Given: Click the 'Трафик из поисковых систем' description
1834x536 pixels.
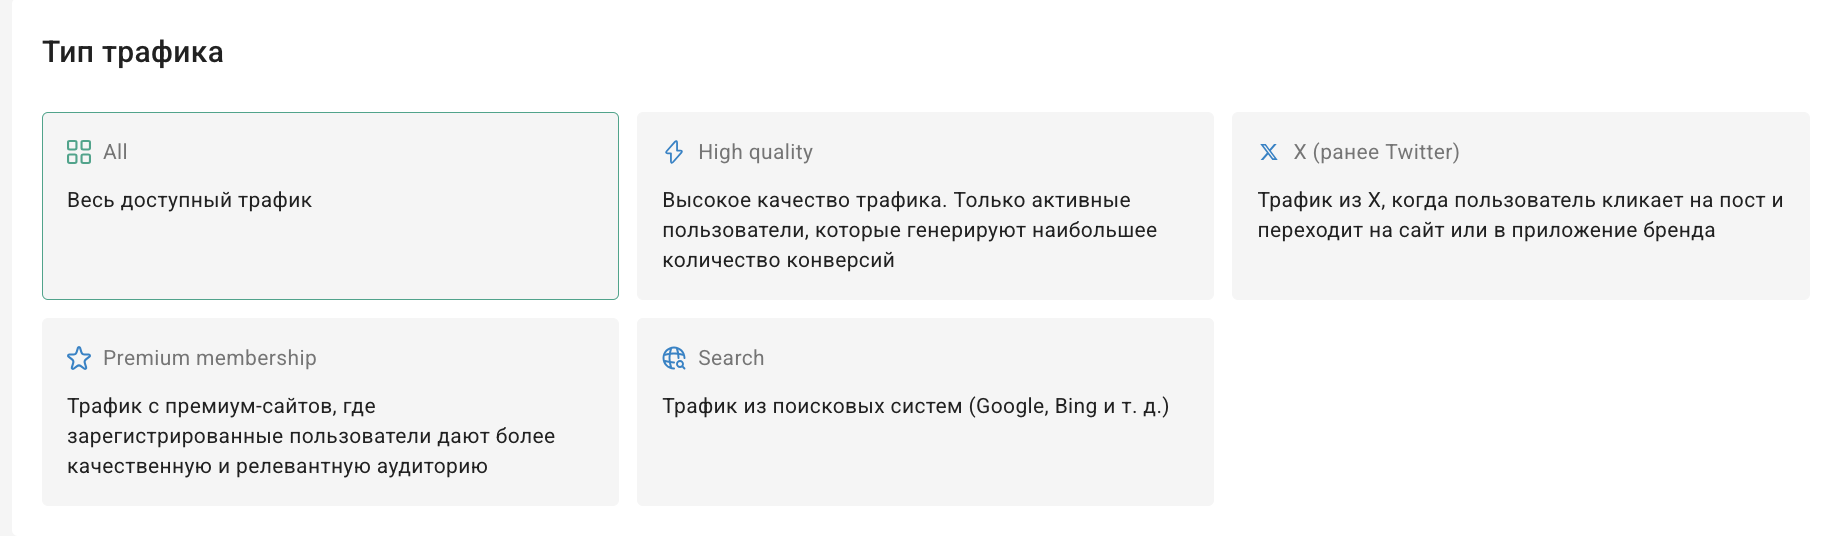Looking at the screenshot, I should pyautogui.click(x=915, y=406).
